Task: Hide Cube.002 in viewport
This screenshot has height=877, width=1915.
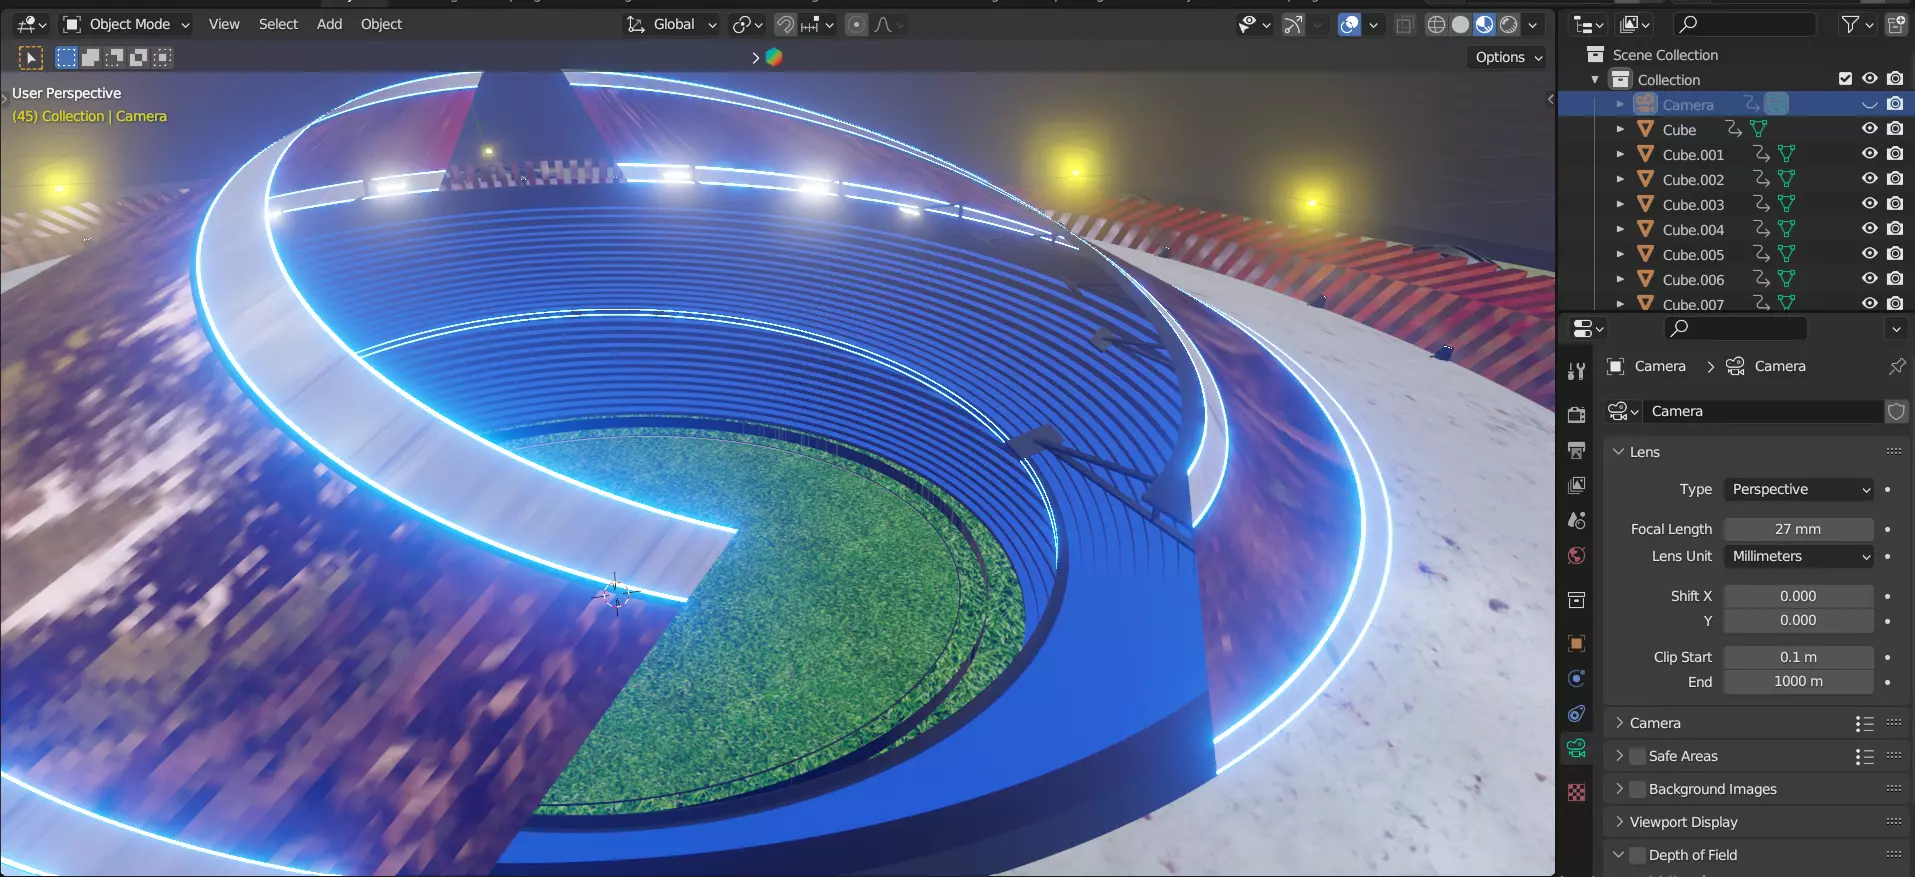Action: (1869, 179)
